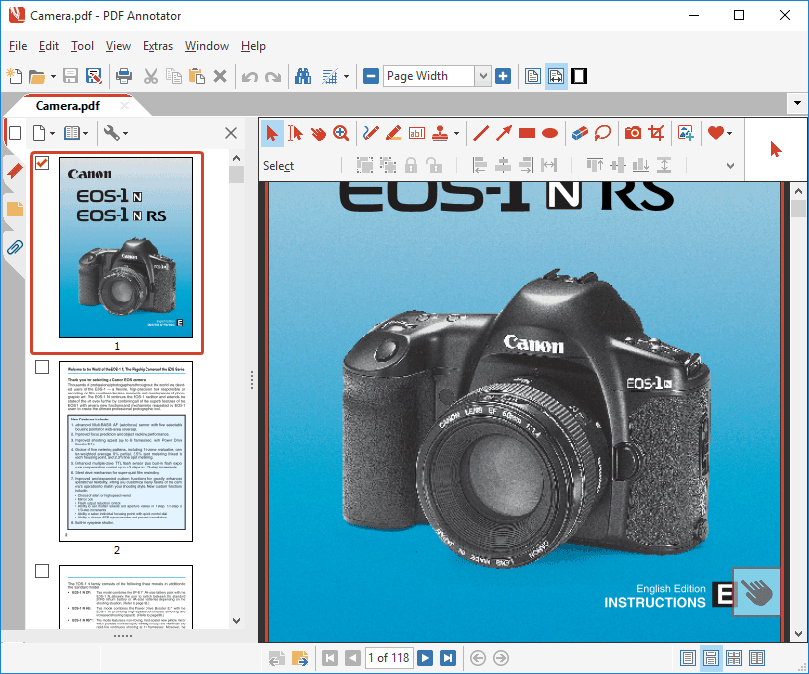Go to the first page
Viewport: 809px width, 674px height.
point(330,658)
